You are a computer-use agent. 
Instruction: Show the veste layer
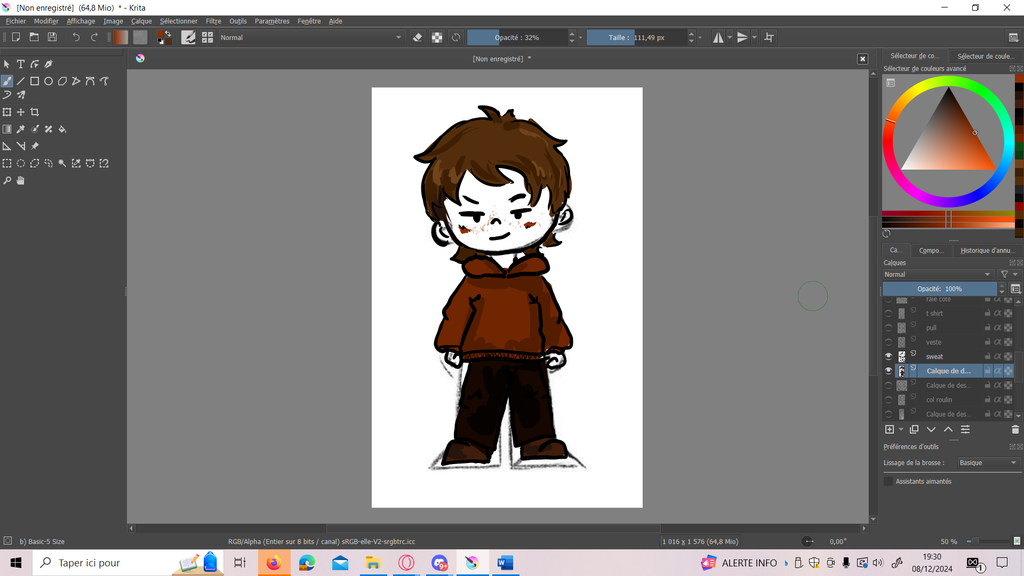(888, 342)
